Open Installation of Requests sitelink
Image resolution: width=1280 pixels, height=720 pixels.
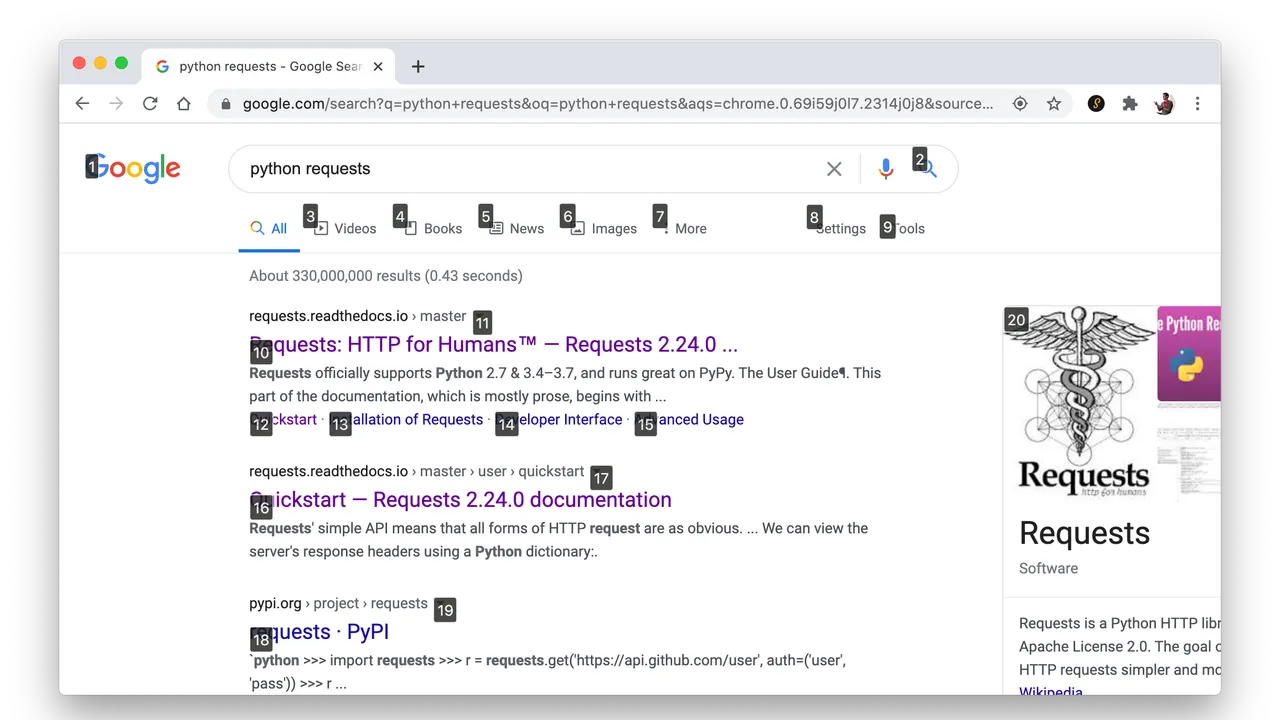(x=406, y=420)
